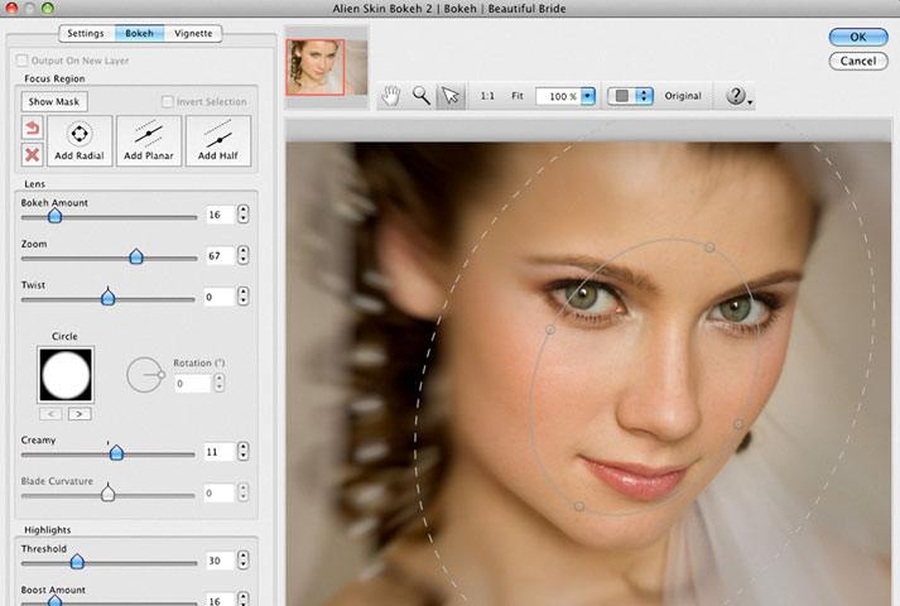Click the Creamy value stepper arrows
The width and height of the screenshot is (900, 606).
click(243, 451)
